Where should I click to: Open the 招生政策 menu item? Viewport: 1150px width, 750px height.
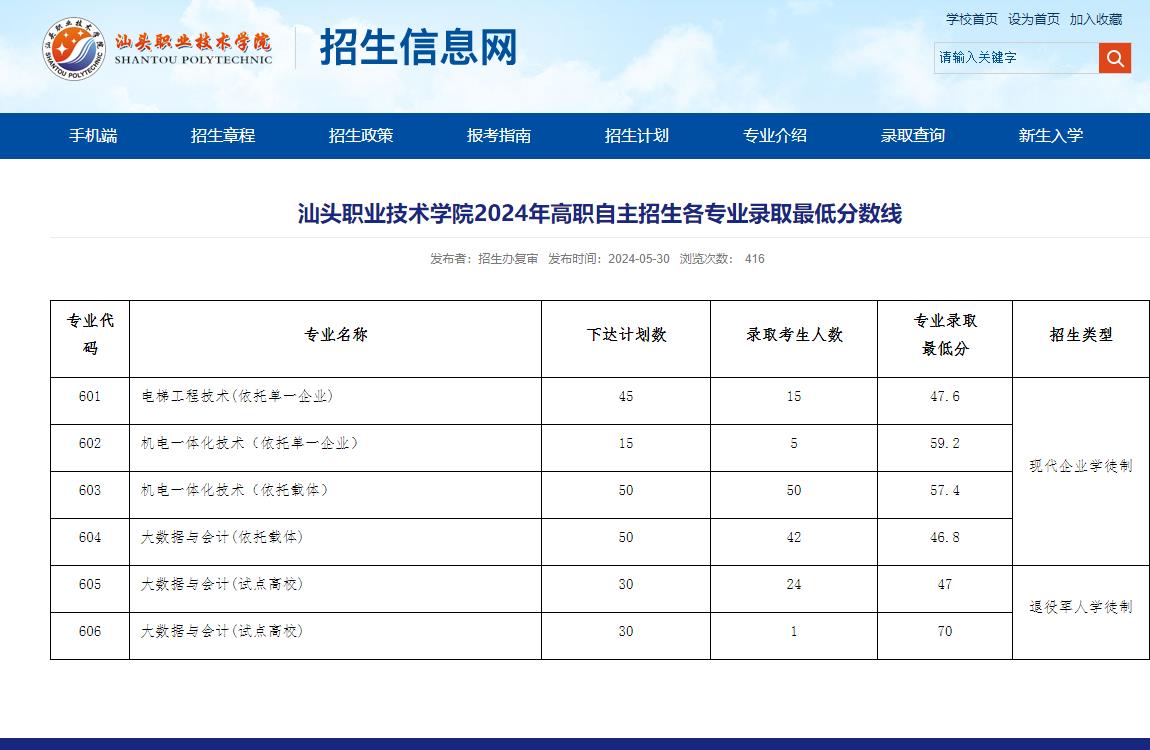361,136
